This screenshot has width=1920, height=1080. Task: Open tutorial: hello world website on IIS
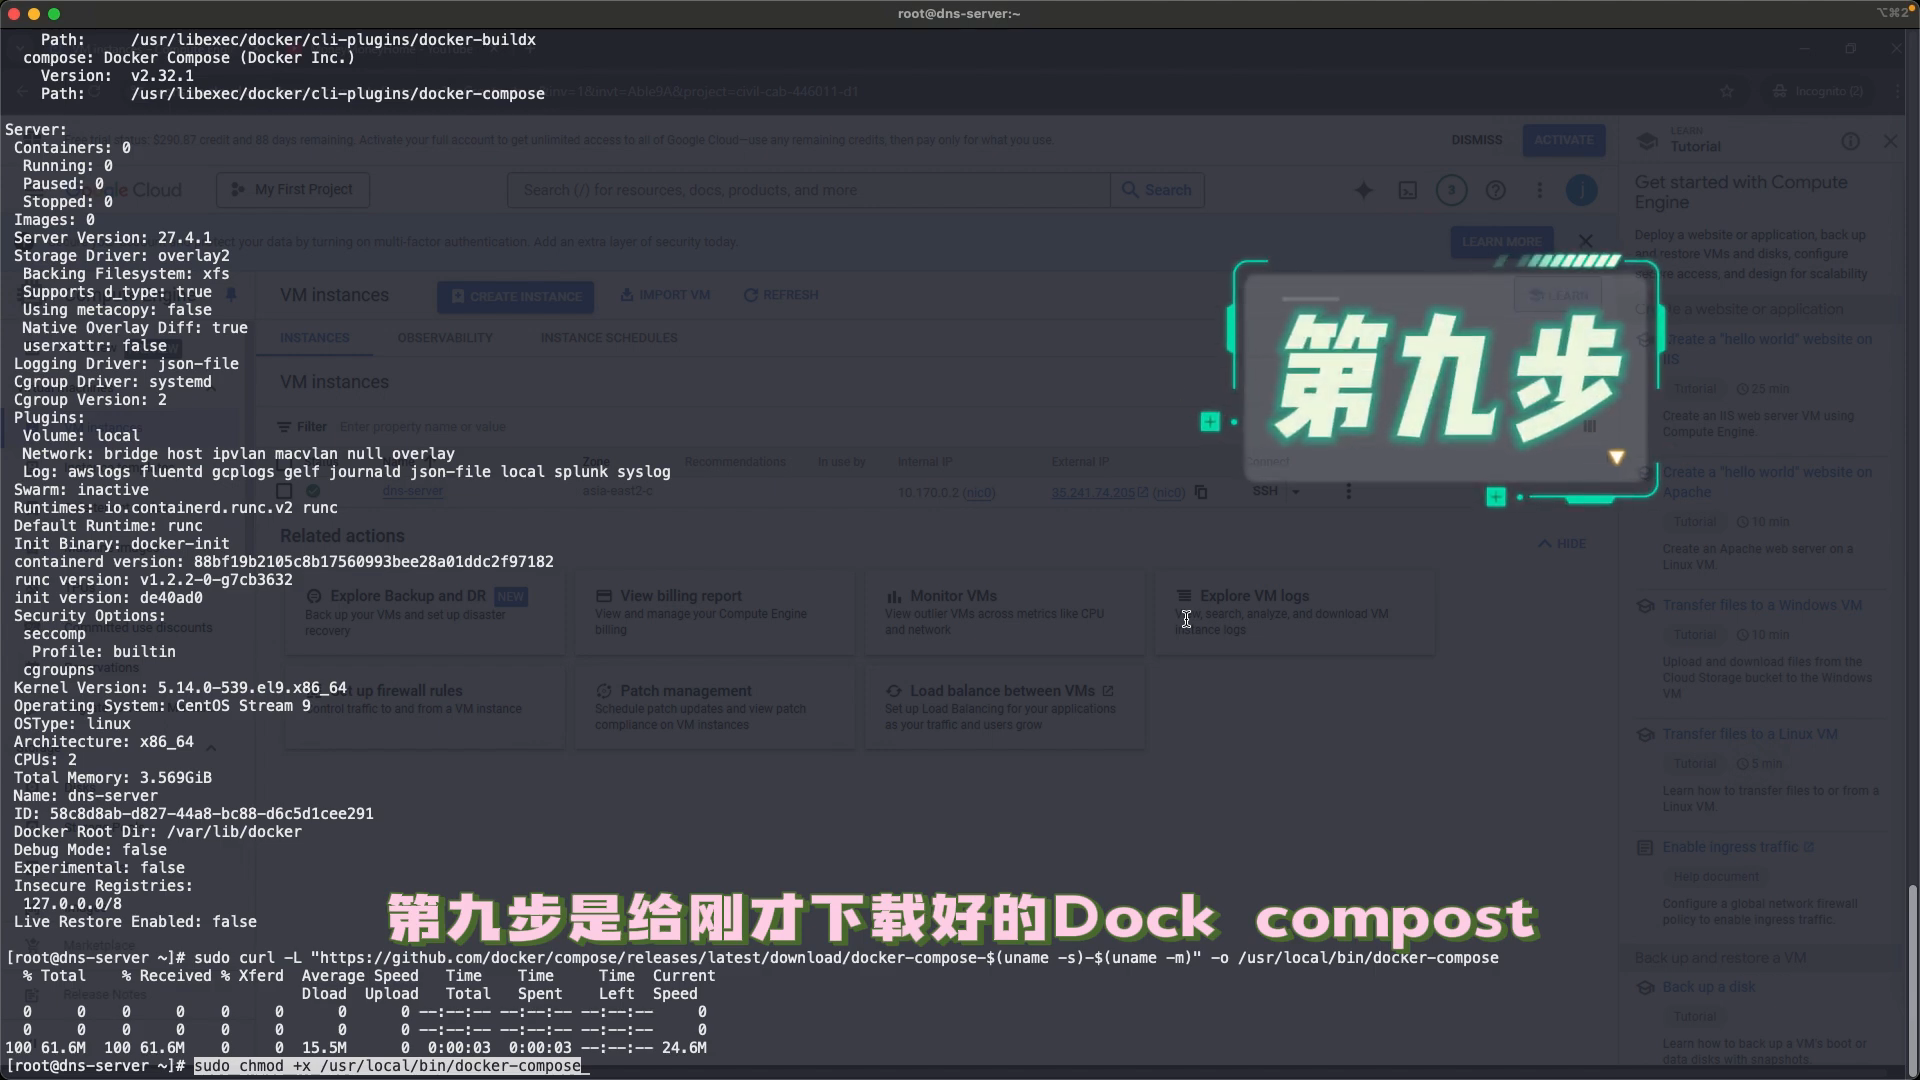1767,348
